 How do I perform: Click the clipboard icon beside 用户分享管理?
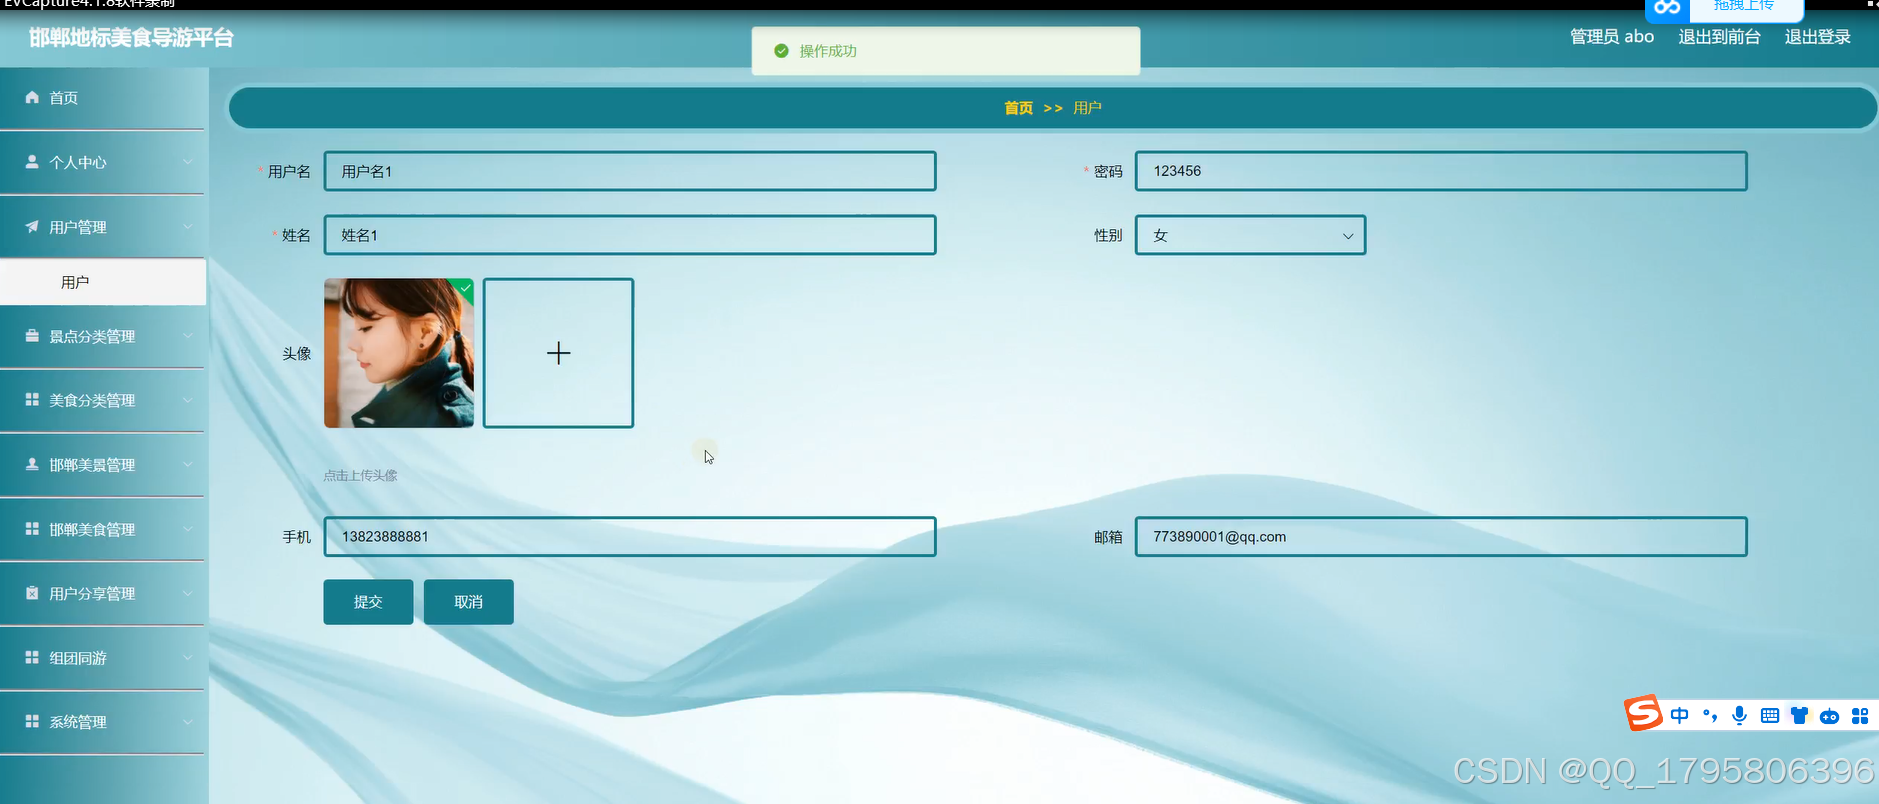pos(32,593)
